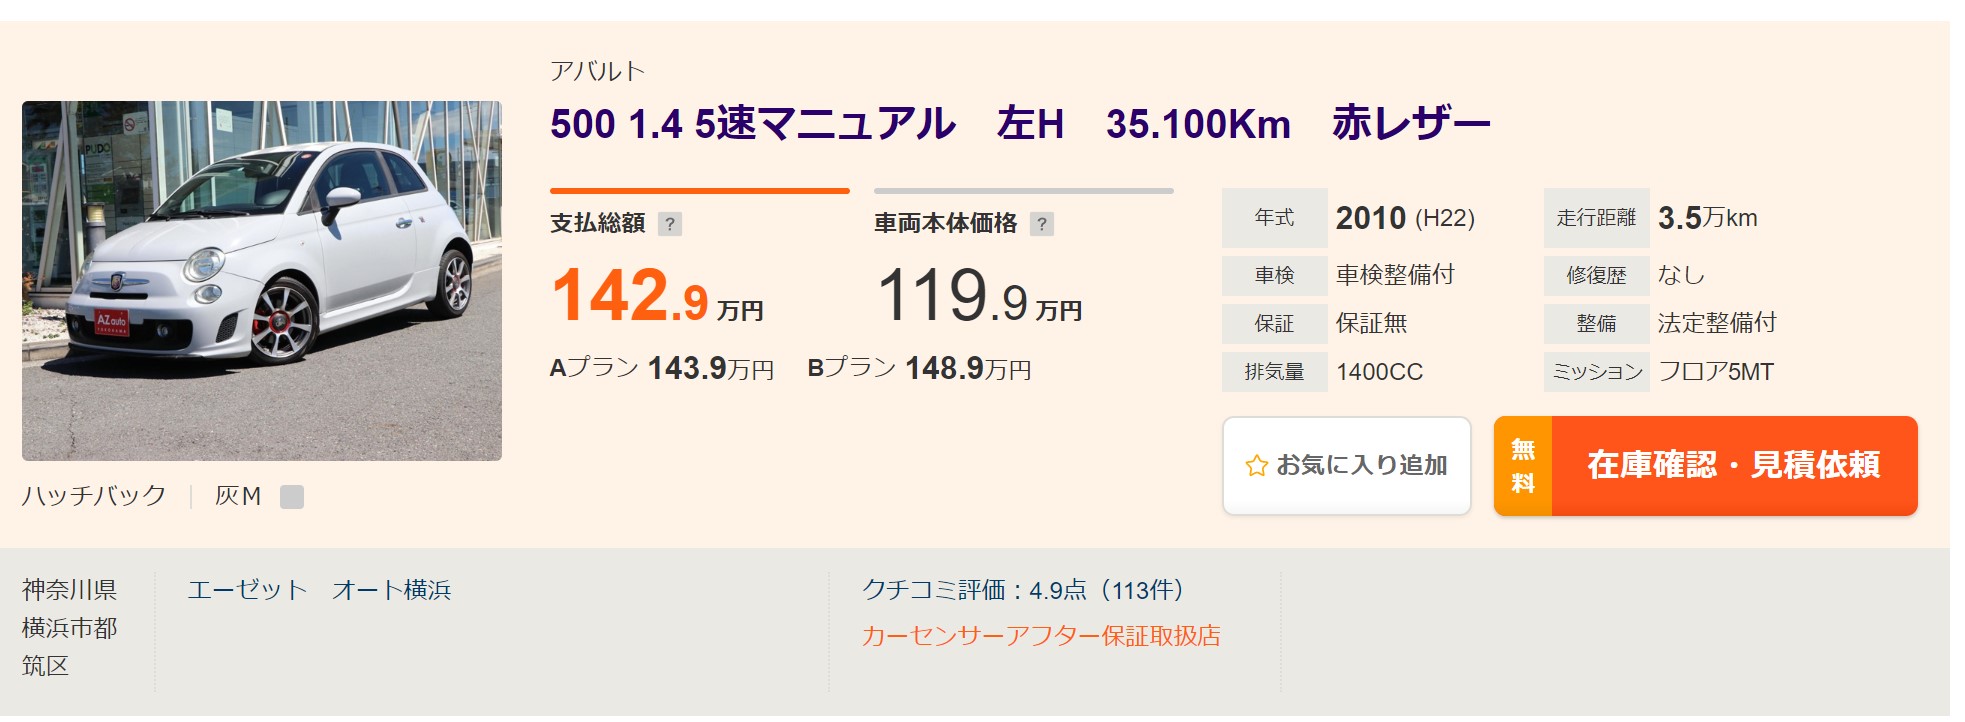Open the white Abarth 500 car photo
This screenshot has height=722, width=1965.
262,280
